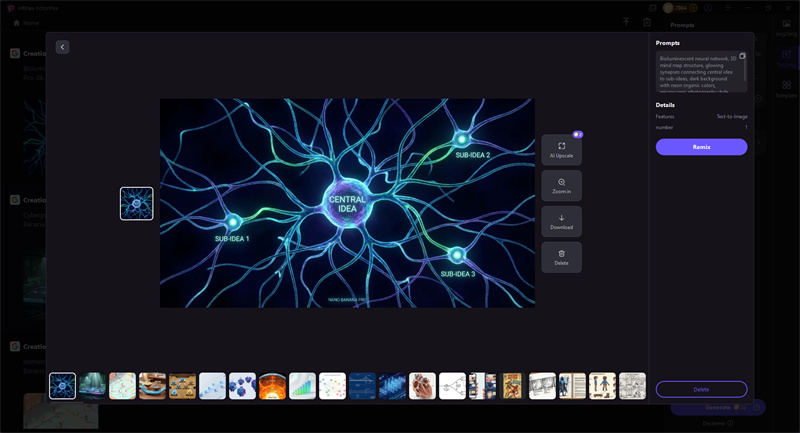Open the black-and-white storyboard sketch thumbnail
The width and height of the screenshot is (800, 433).
(542, 386)
